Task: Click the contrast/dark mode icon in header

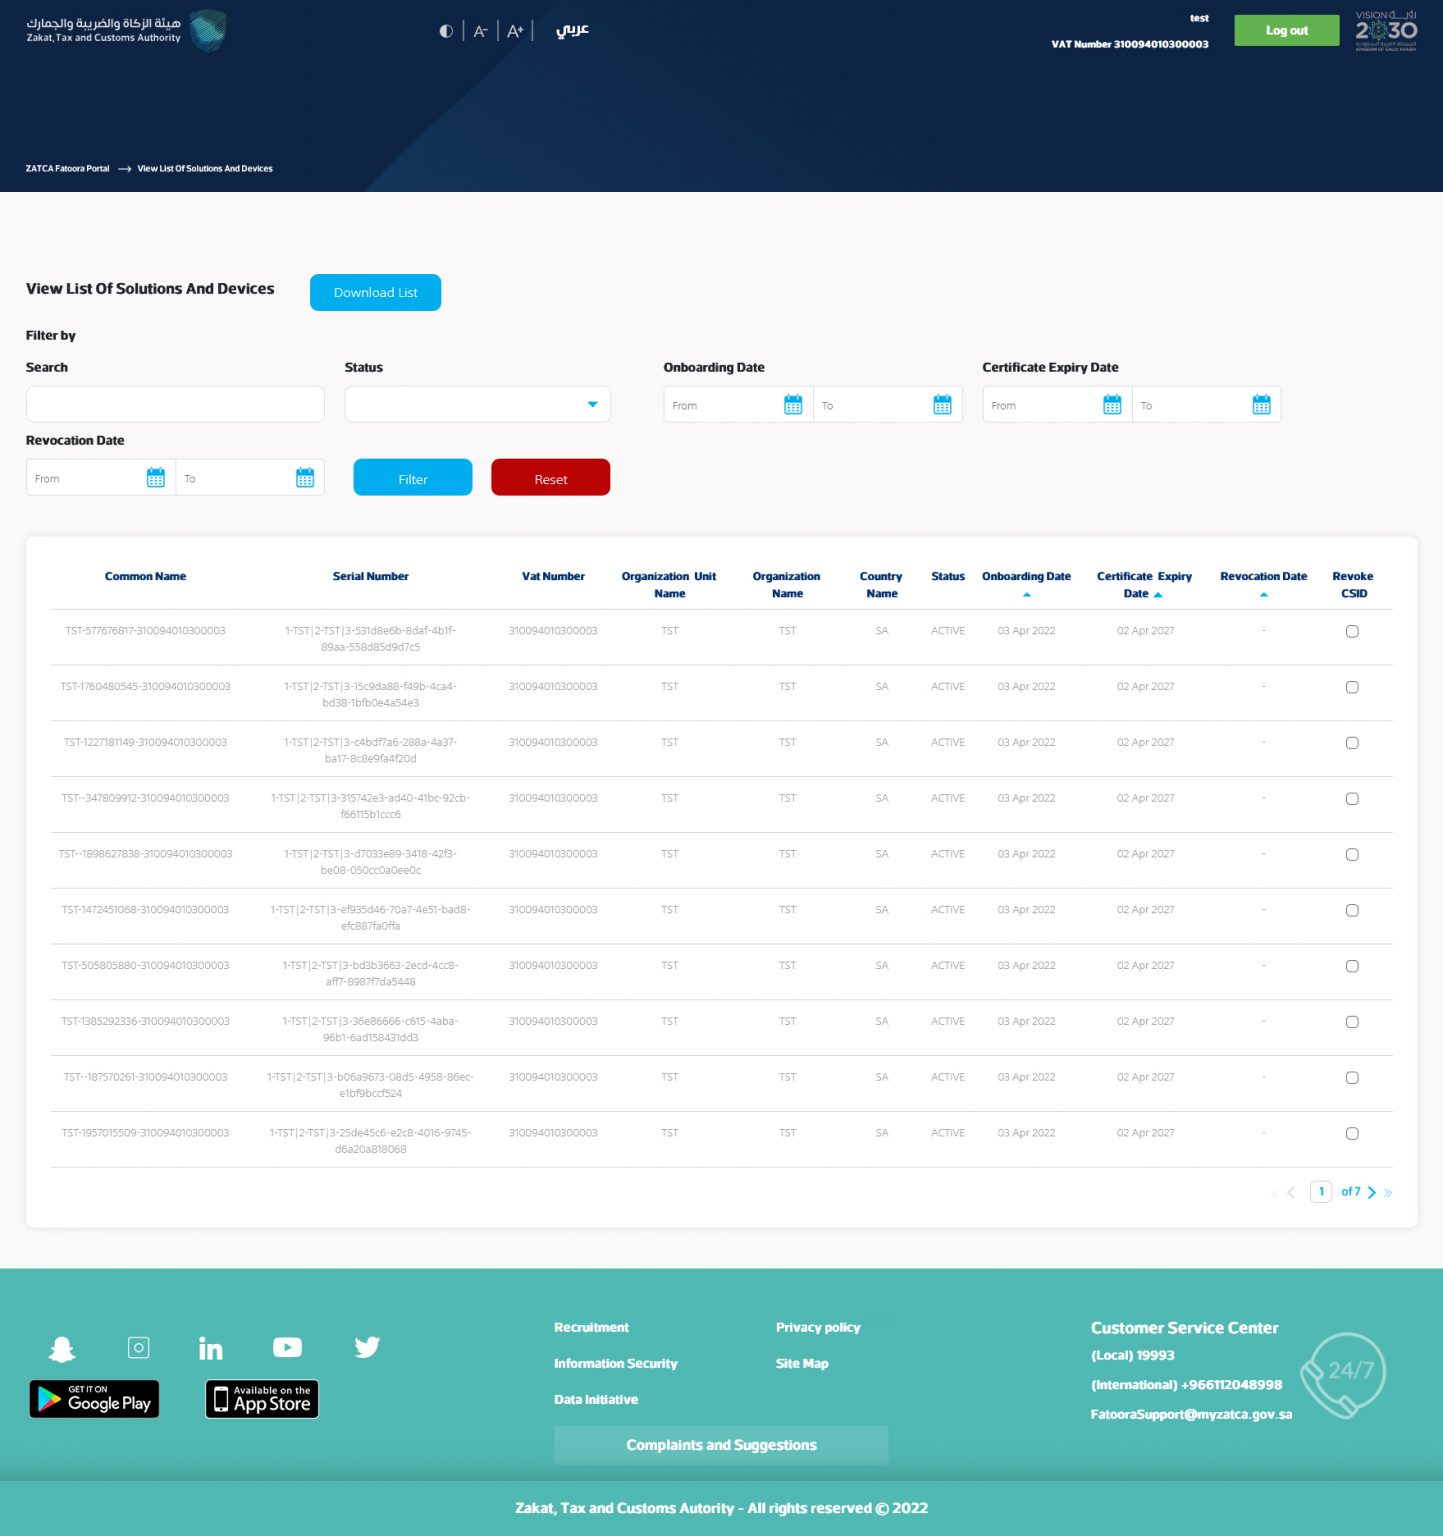Action: click(446, 31)
